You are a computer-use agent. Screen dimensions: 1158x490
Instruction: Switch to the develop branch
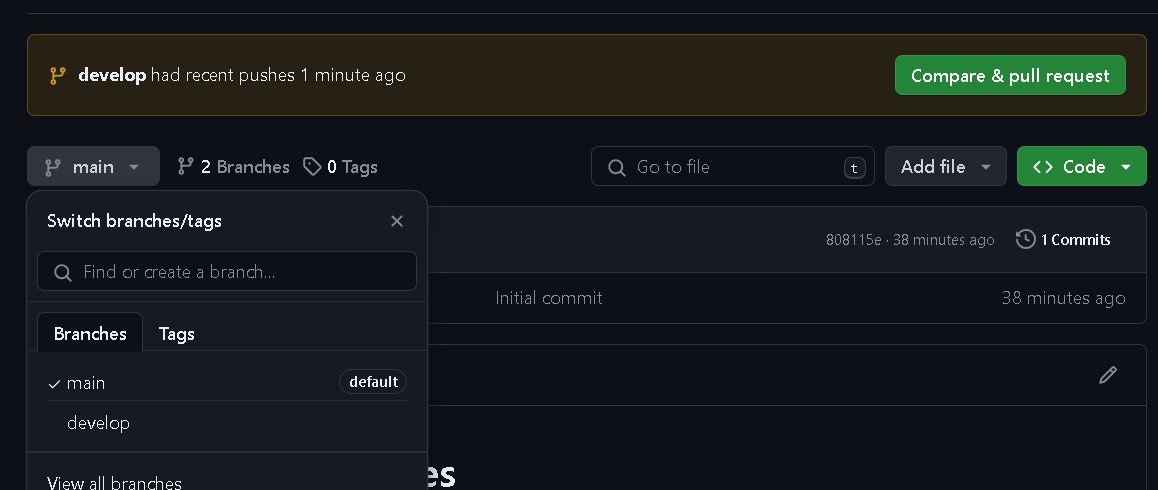pyautogui.click(x=98, y=423)
